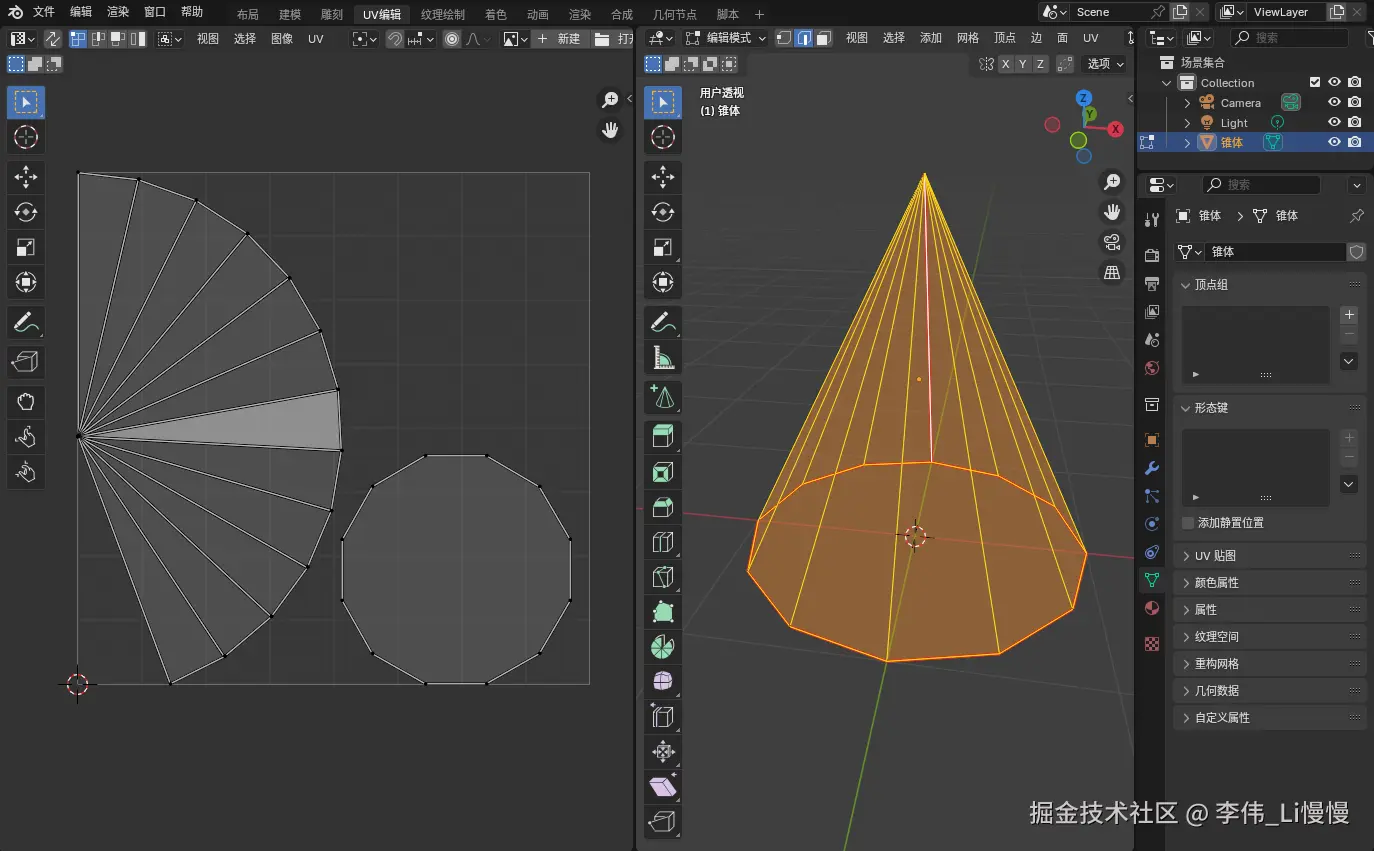Click the Material properties tab icon

pyautogui.click(x=1152, y=608)
